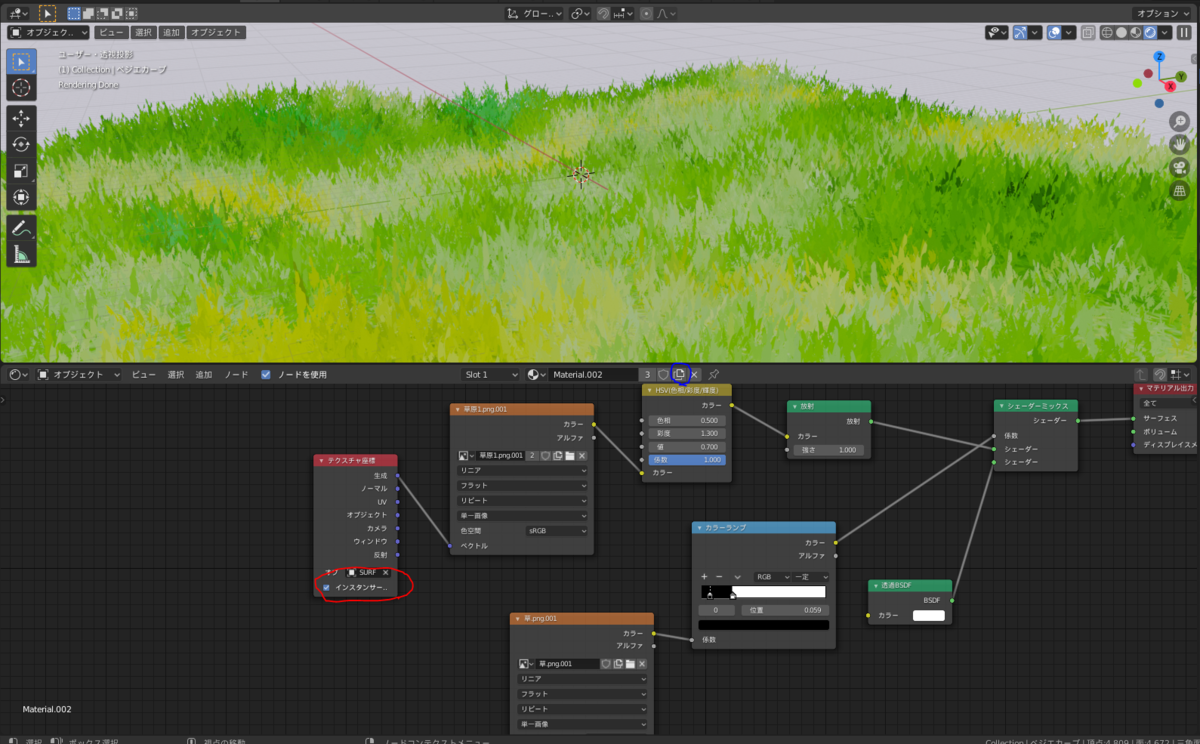Toggle viewport overlays button
The height and width of the screenshot is (744, 1200).
pos(1054,32)
